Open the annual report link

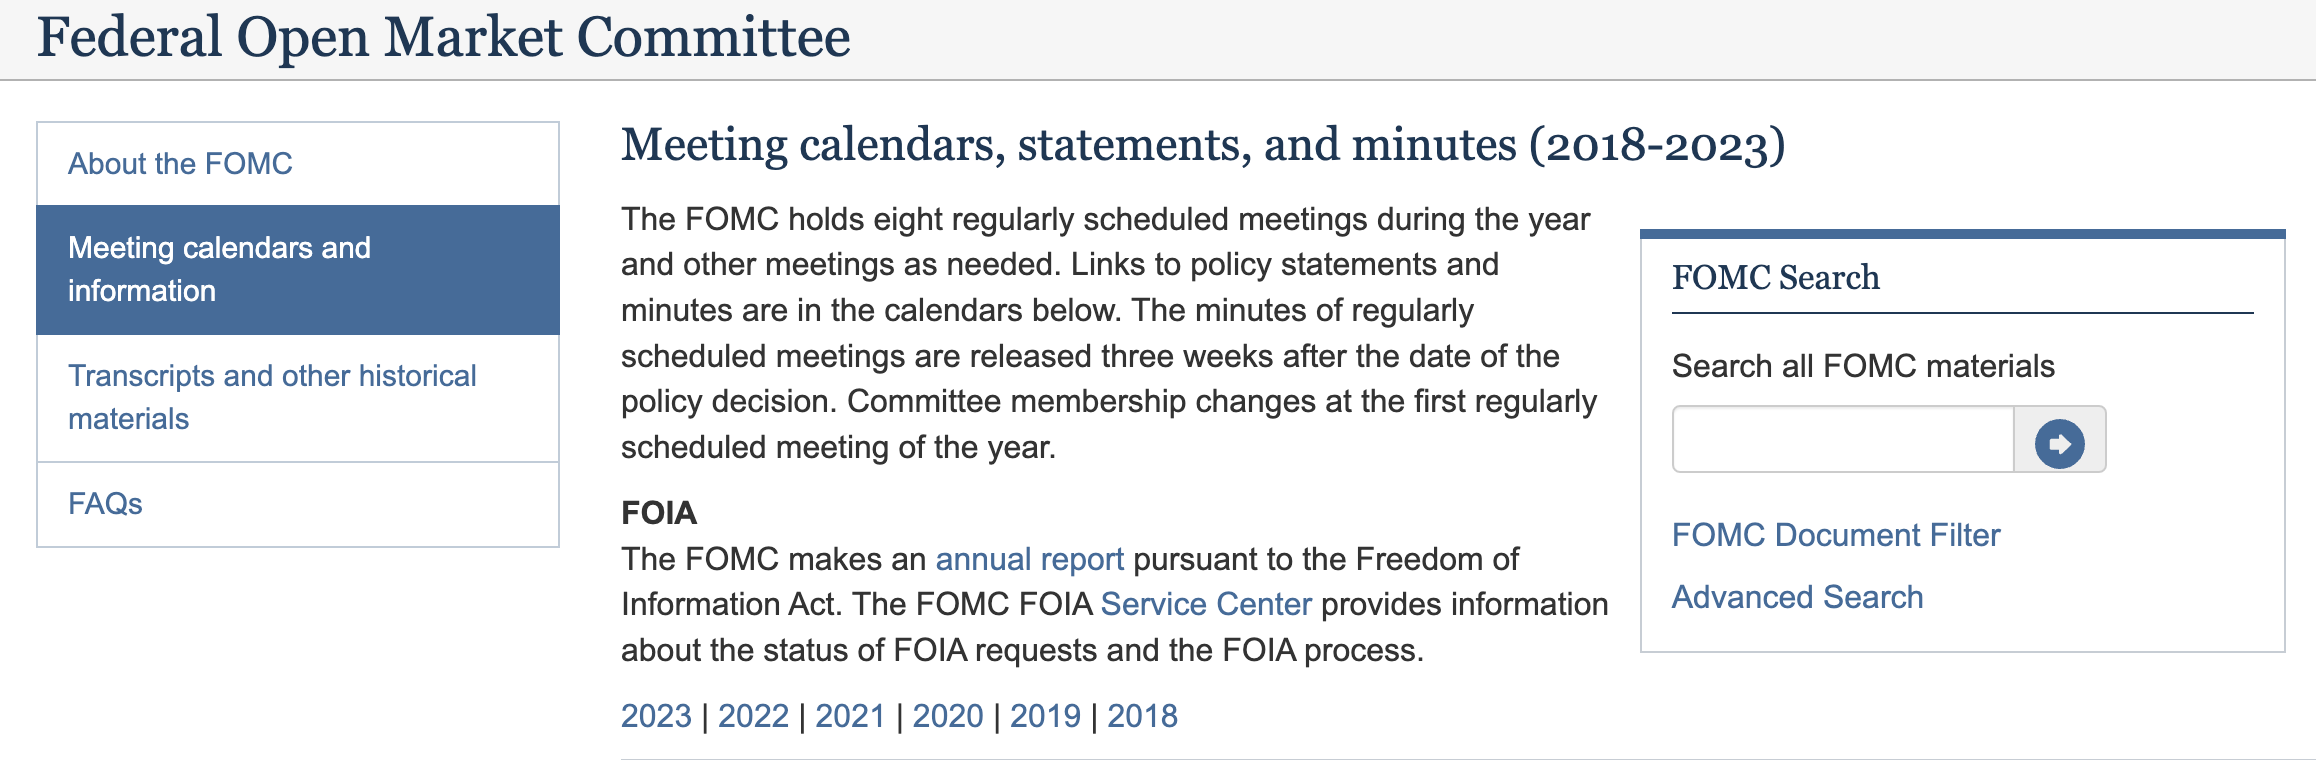tap(1029, 559)
